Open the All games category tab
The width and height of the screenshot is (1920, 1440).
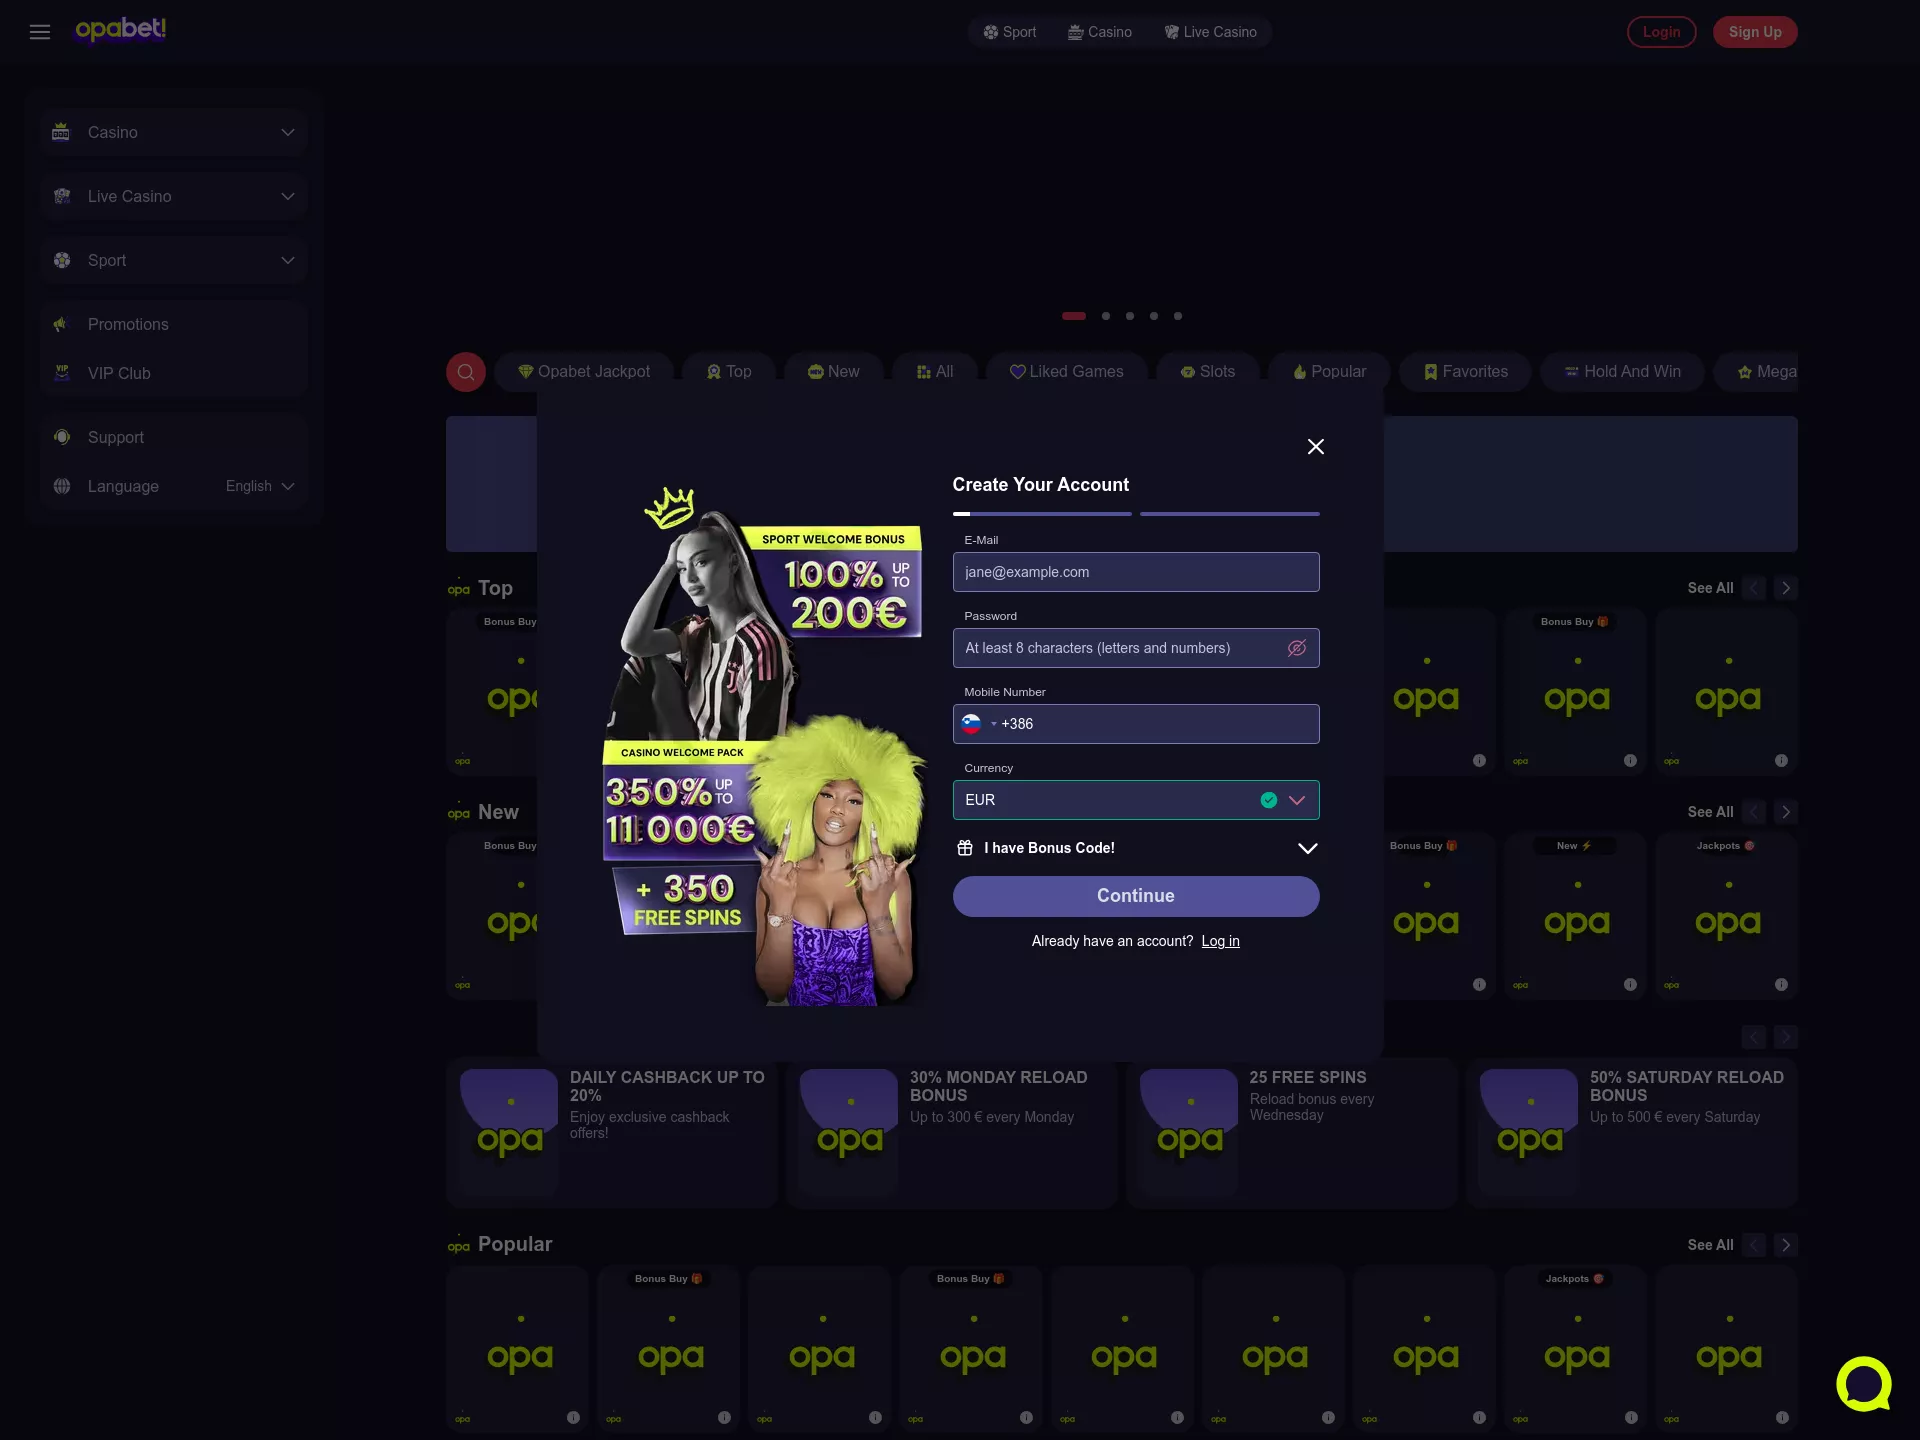tap(935, 372)
